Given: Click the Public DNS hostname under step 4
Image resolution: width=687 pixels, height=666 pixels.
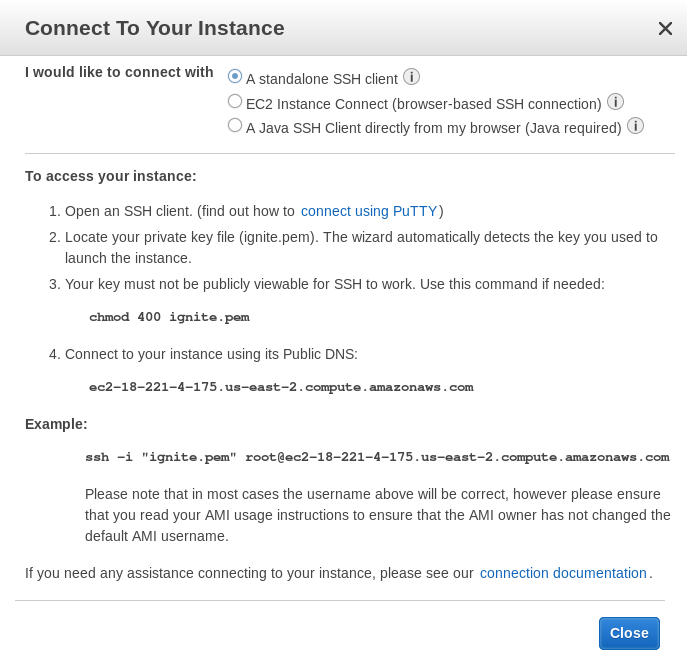Looking at the screenshot, I should coord(281,387).
